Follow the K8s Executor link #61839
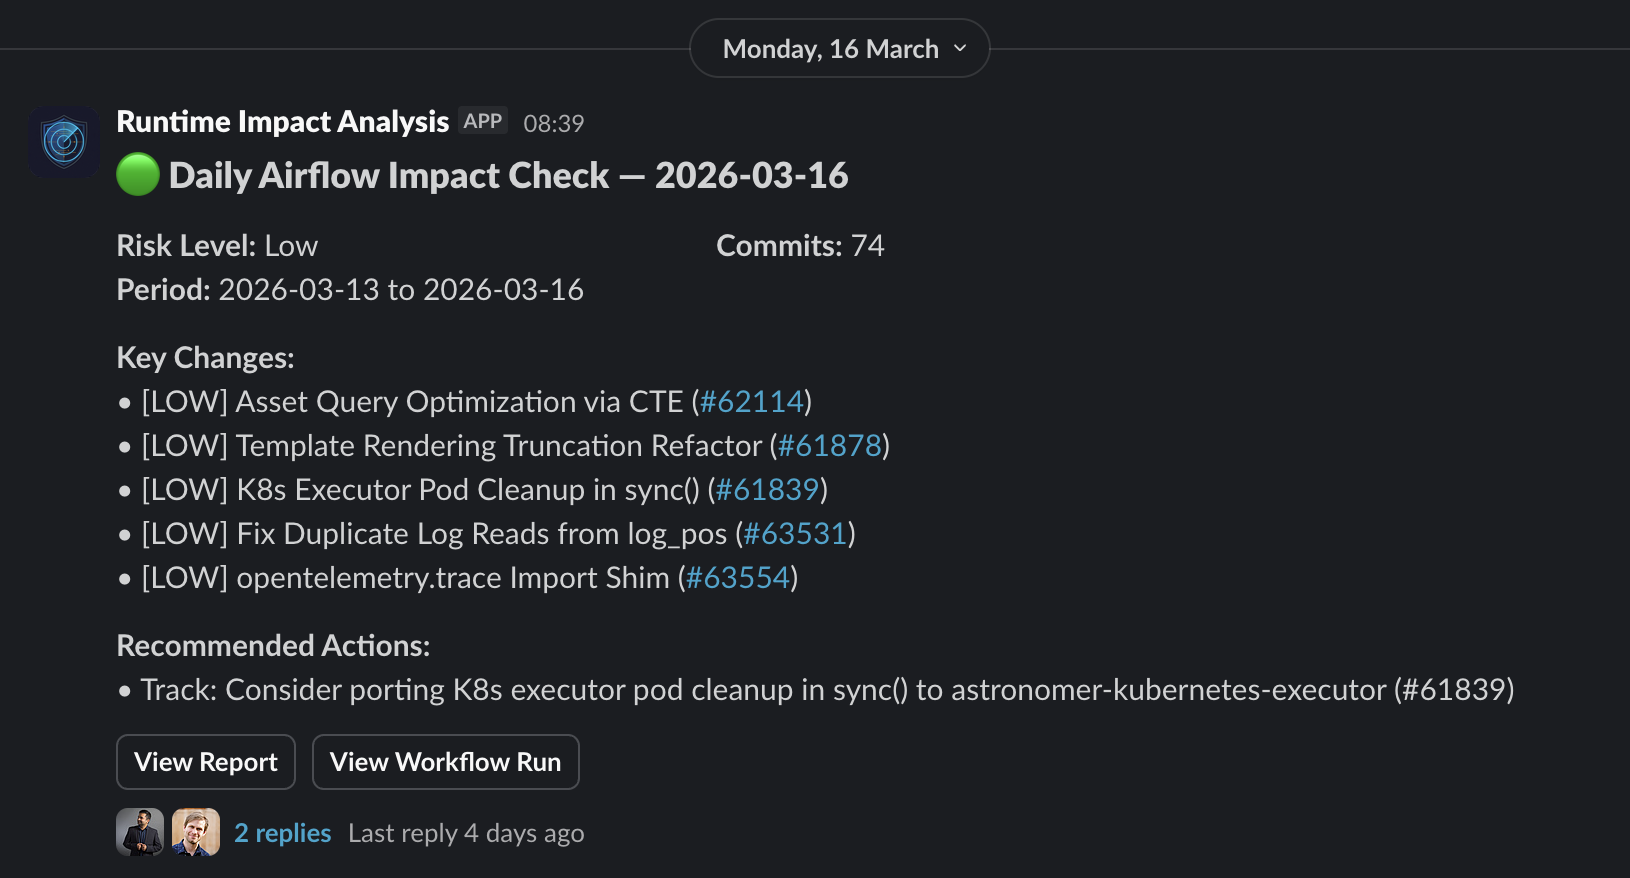Viewport: 1630px width, 878px height. pos(768,490)
